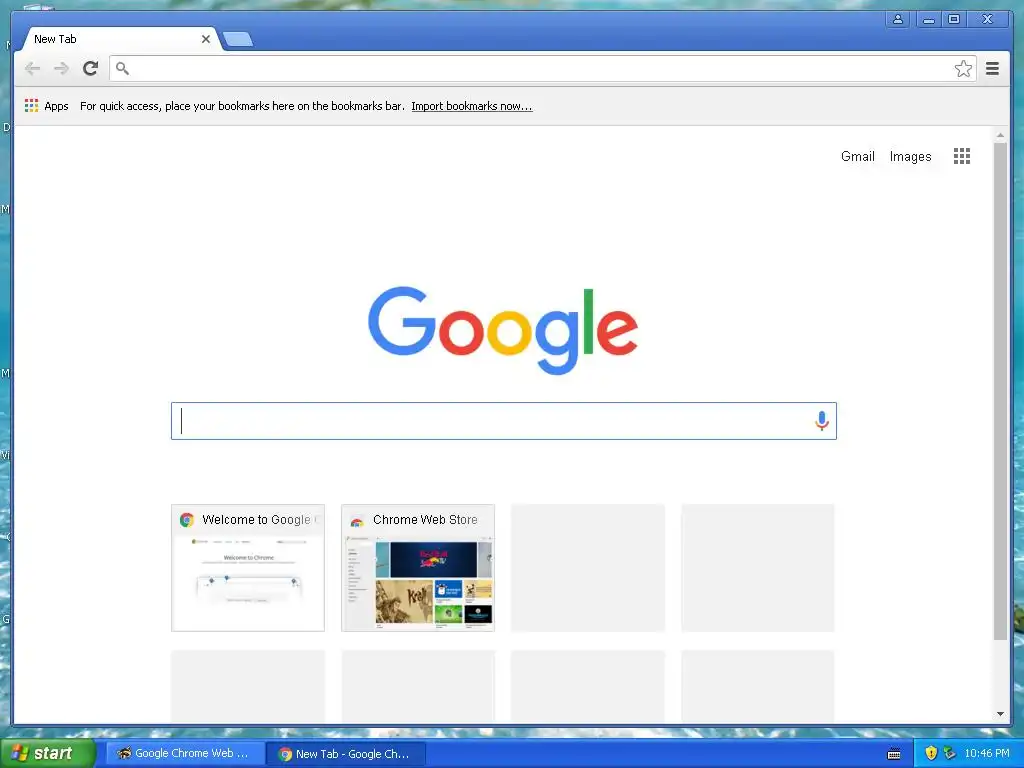
Task: Reload the page with the refresh icon
Action: tap(90, 68)
